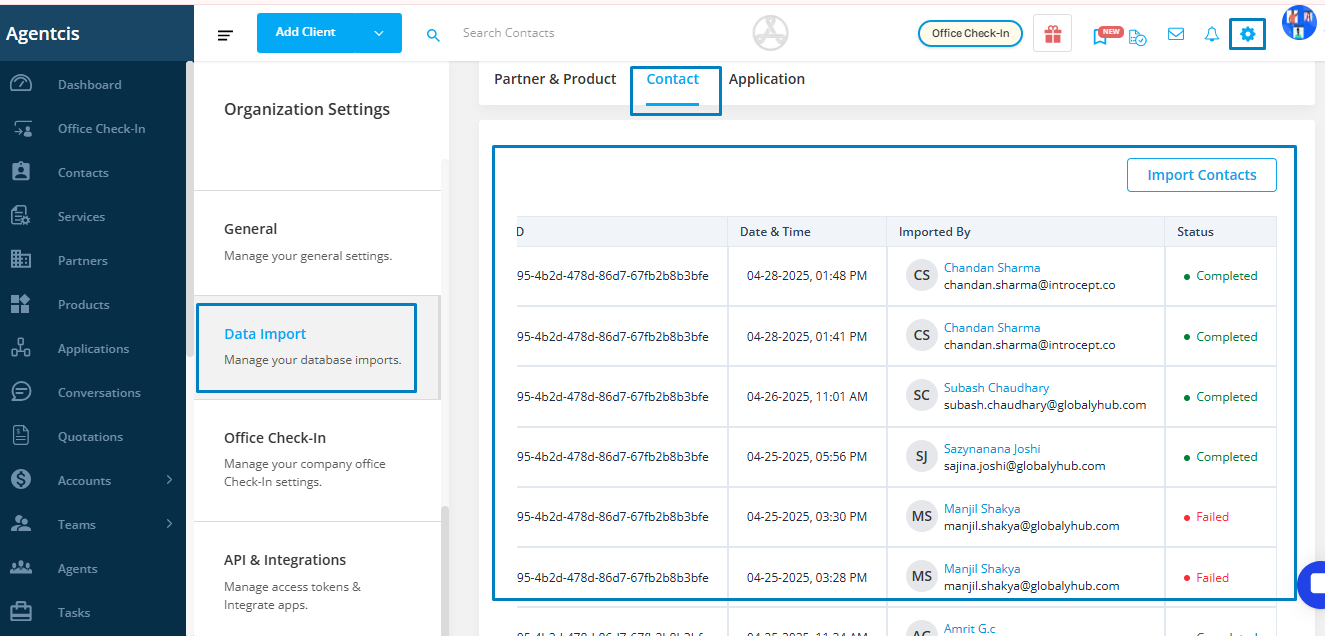Toggle the hamburger menu icon

(x=226, y=35)
